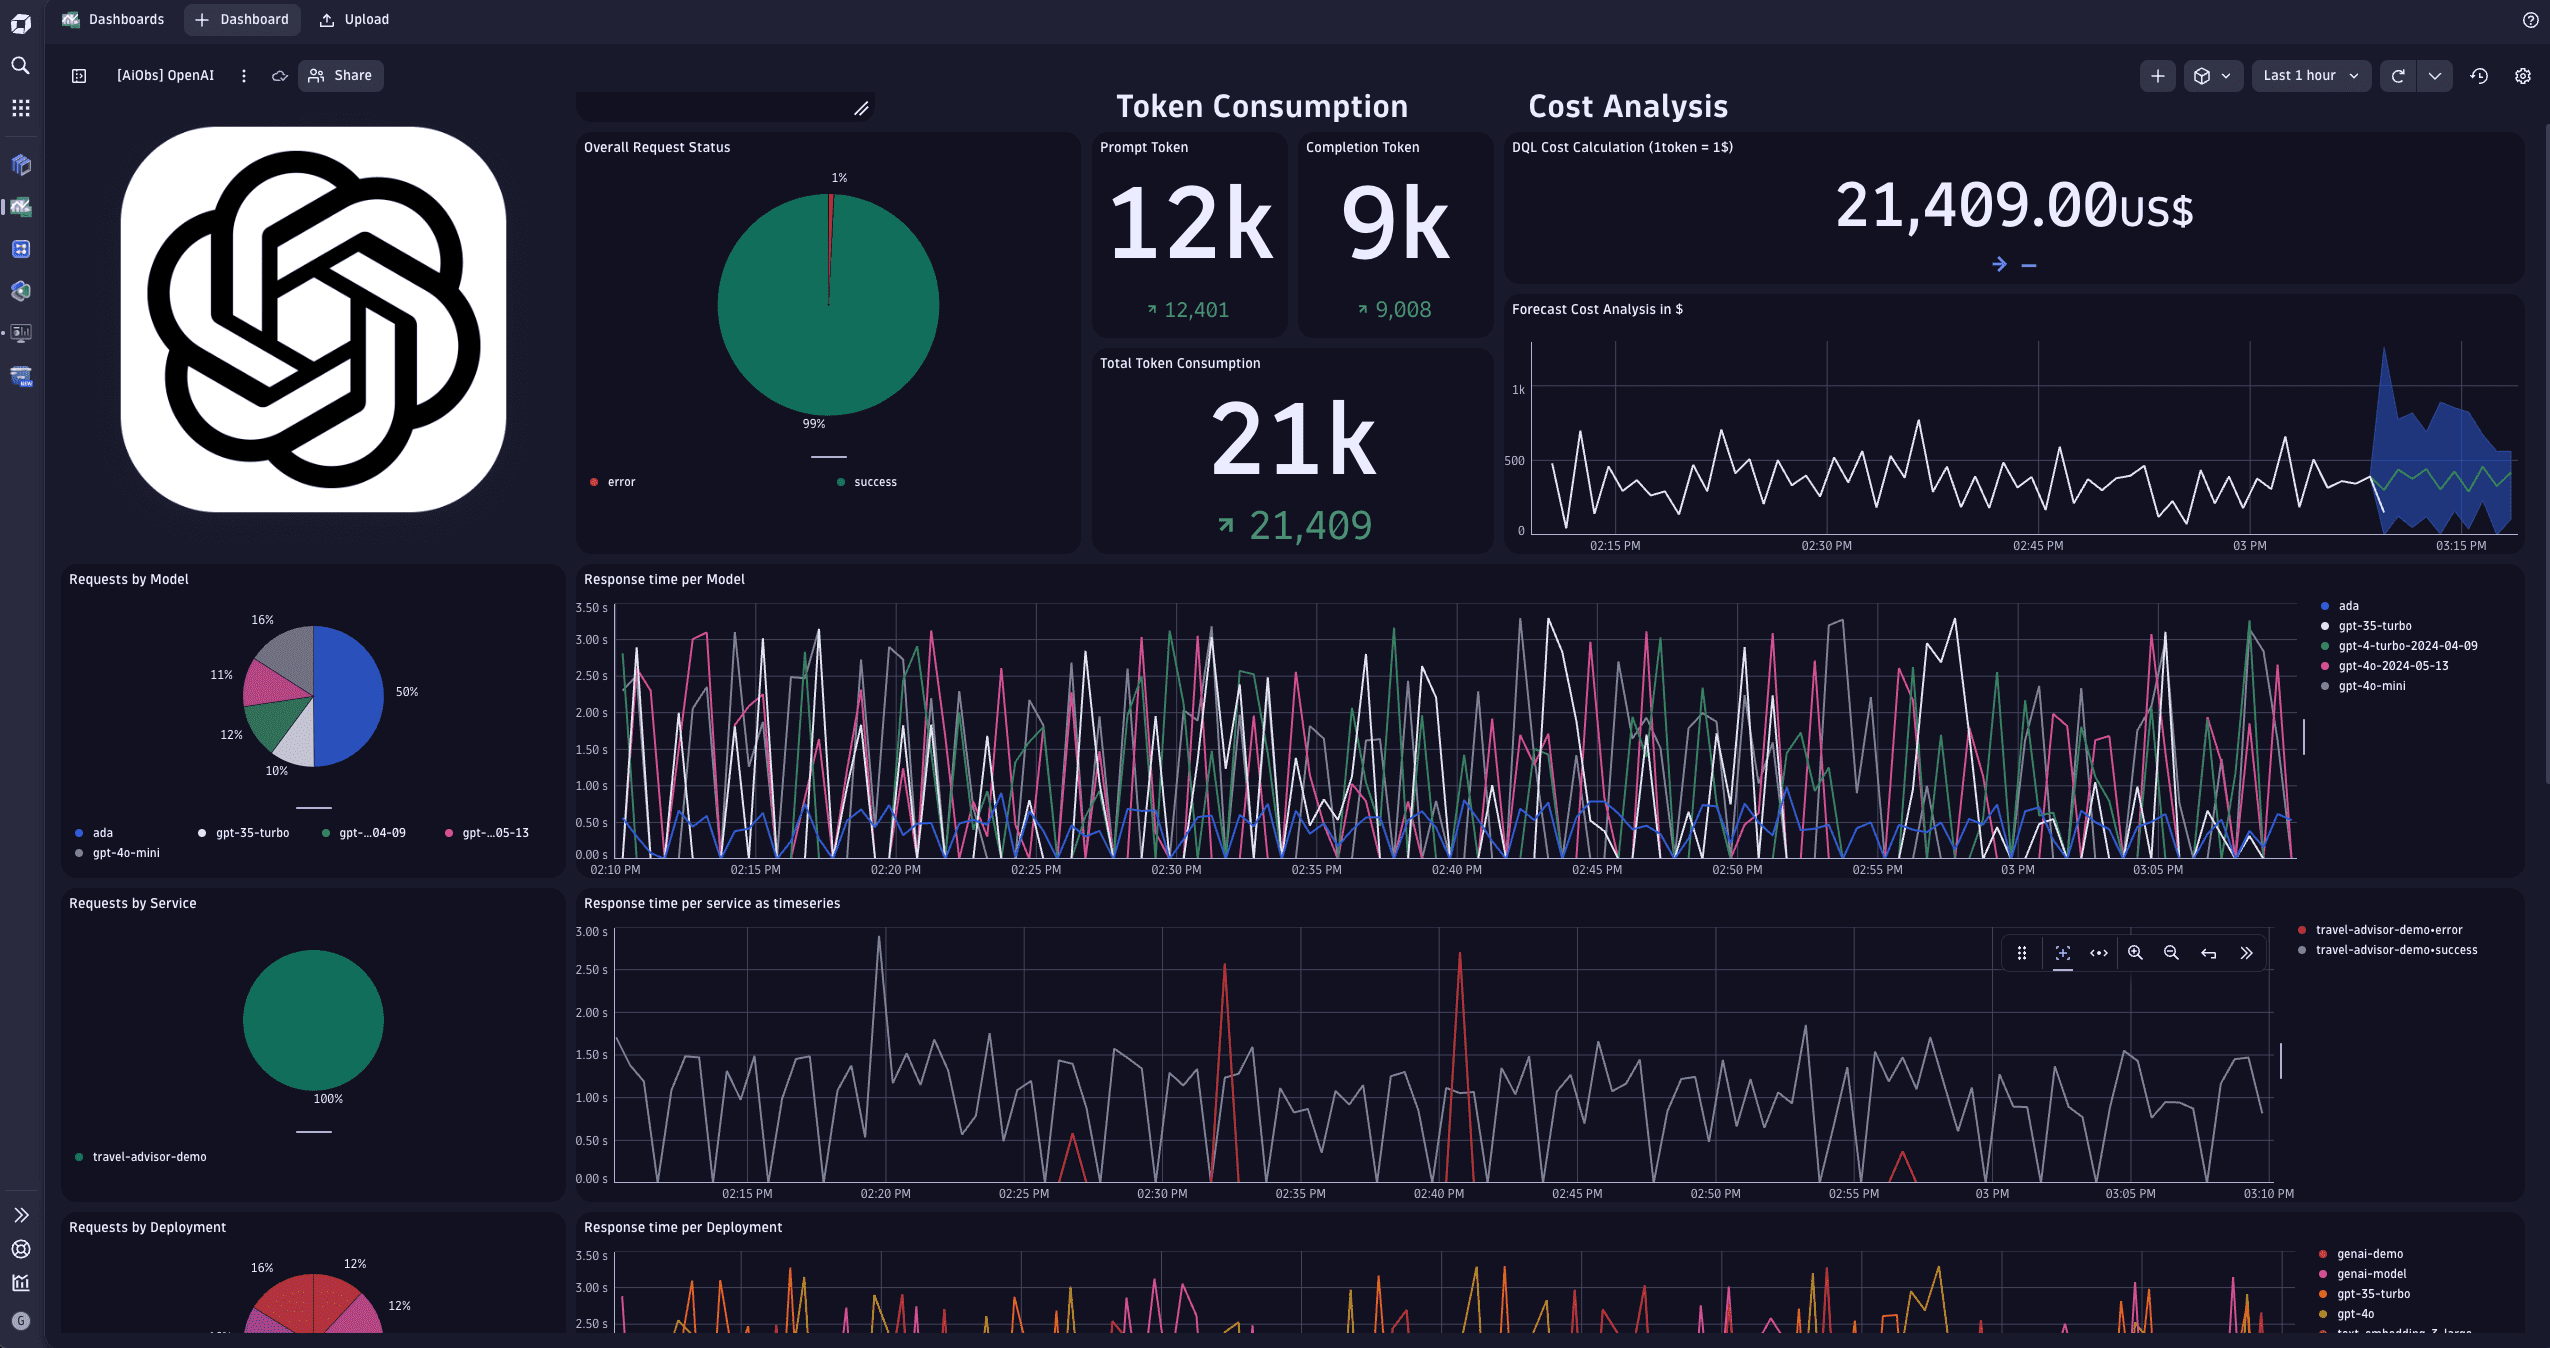Open the sidebar app marked NEW
Viewport: 2550px width, 1348px height.
pos(20,376)
